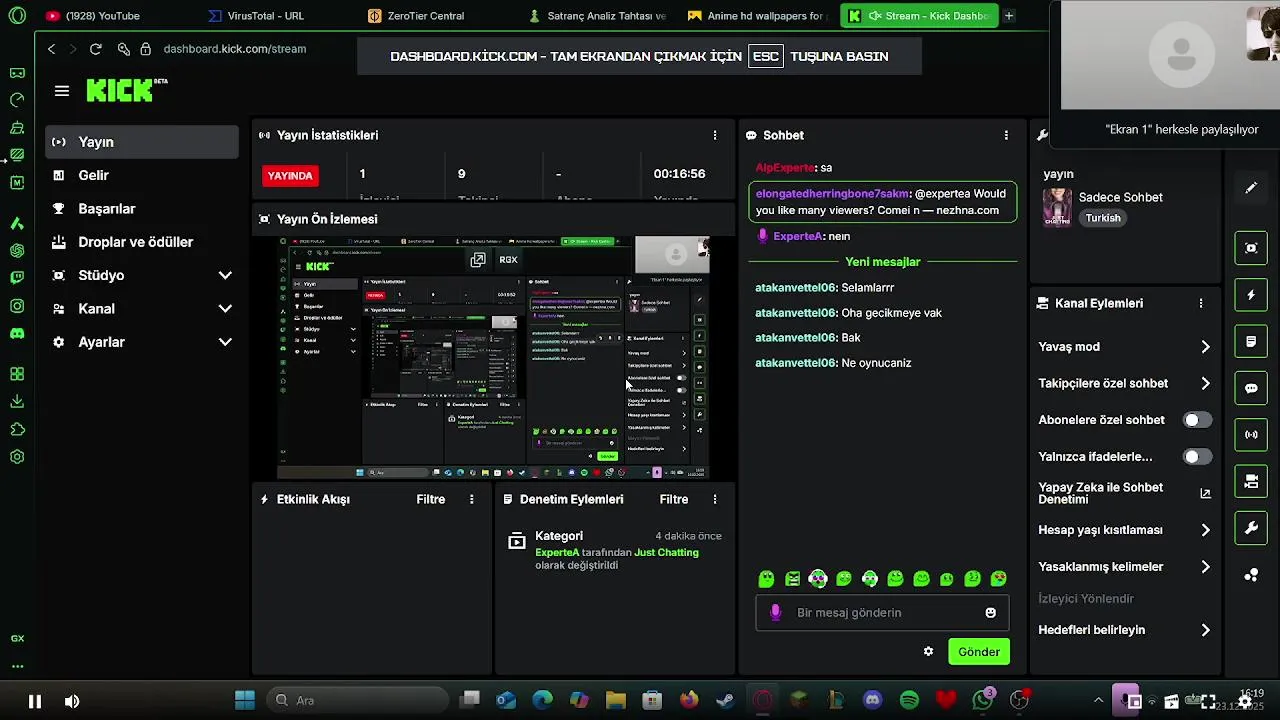1280x720 pixels.
Task: Click the browser address bar URL
Action: point(235,49)
